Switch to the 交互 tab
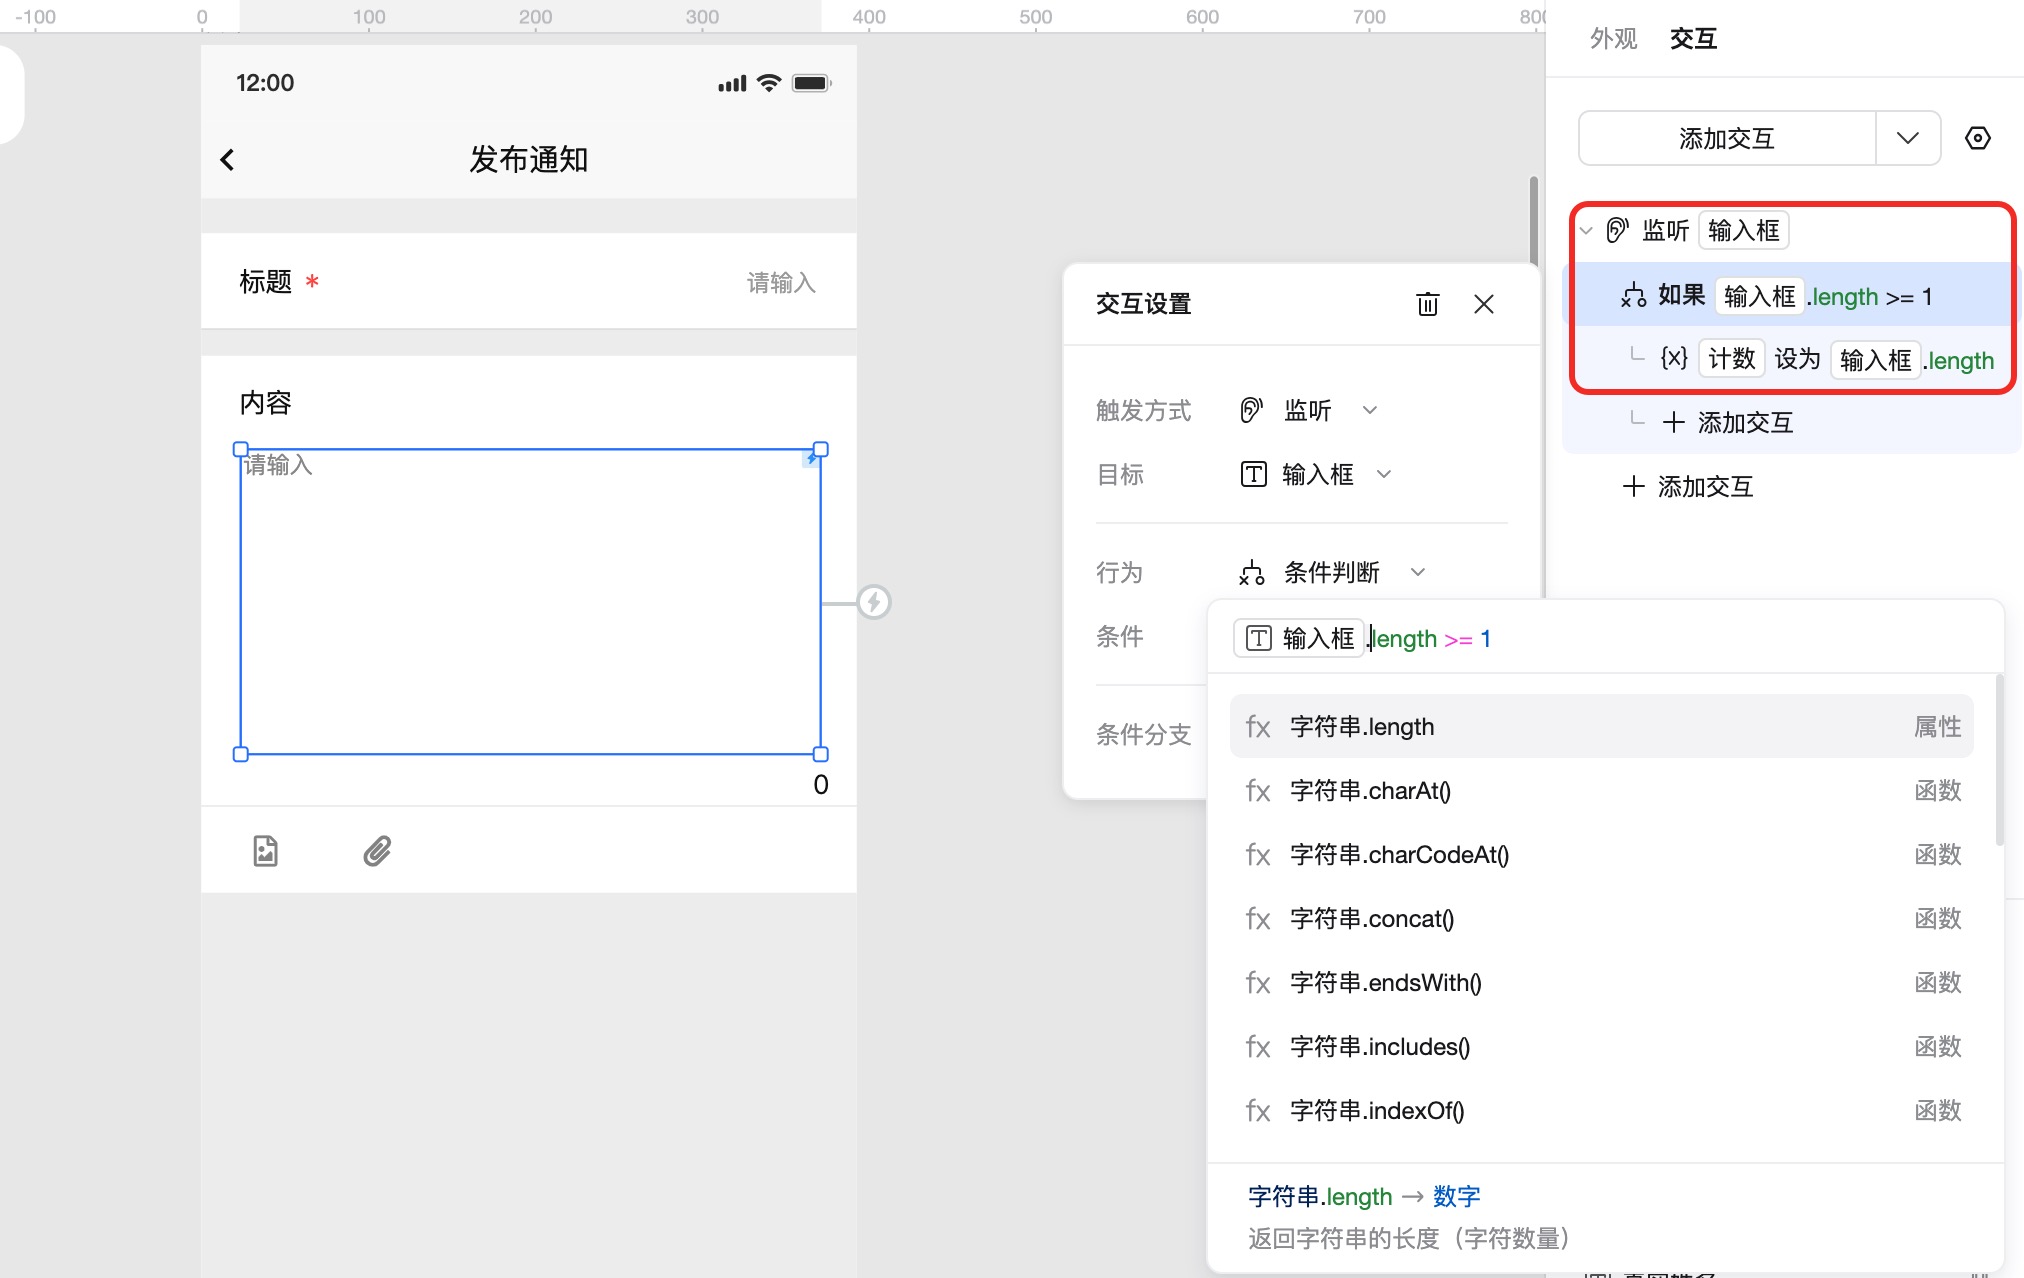This screenshot has width=2024, height=1278. (x=1694, y=38)
